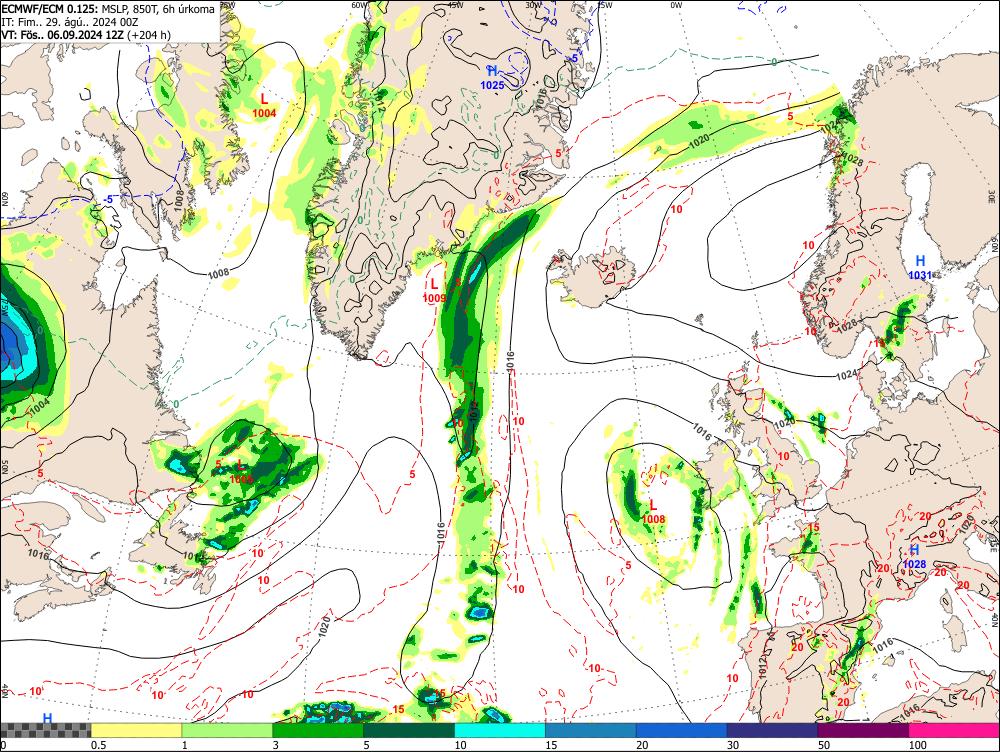Click the yellow 0.5–1 legend swatch
Image resolution: width=1000 pixels, height=752 pixels.
(136, 730)
